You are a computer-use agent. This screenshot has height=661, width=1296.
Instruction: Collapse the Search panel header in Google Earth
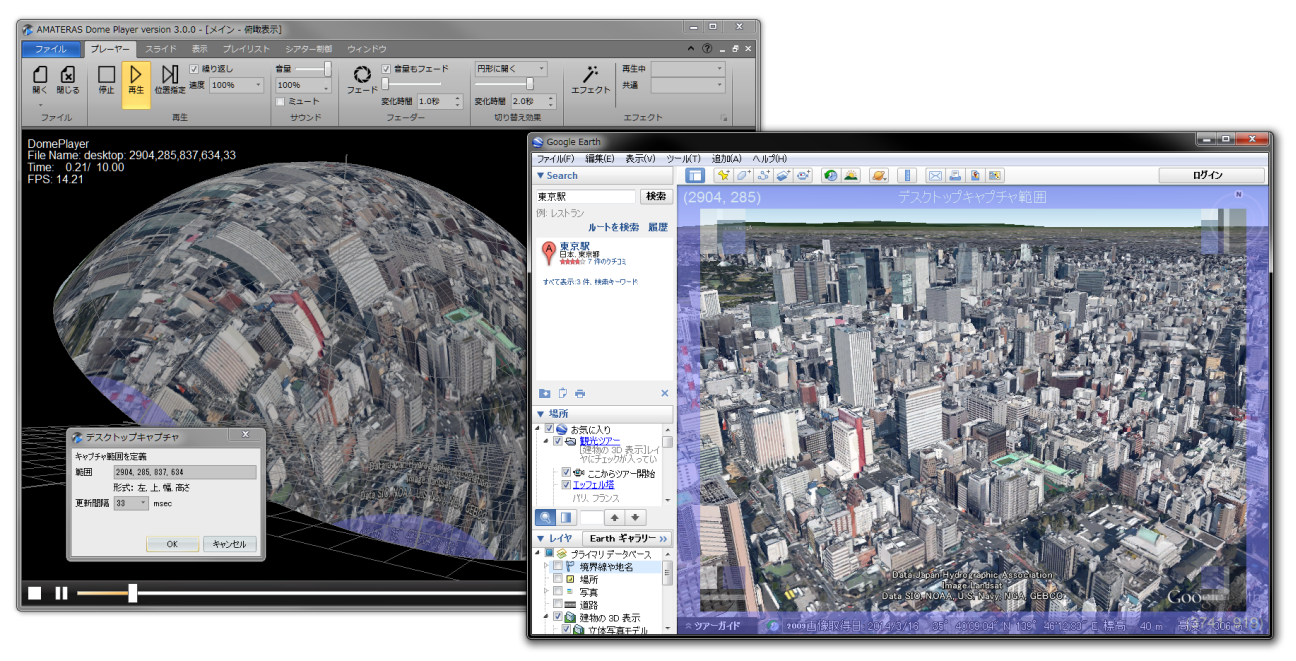point(605,176)
